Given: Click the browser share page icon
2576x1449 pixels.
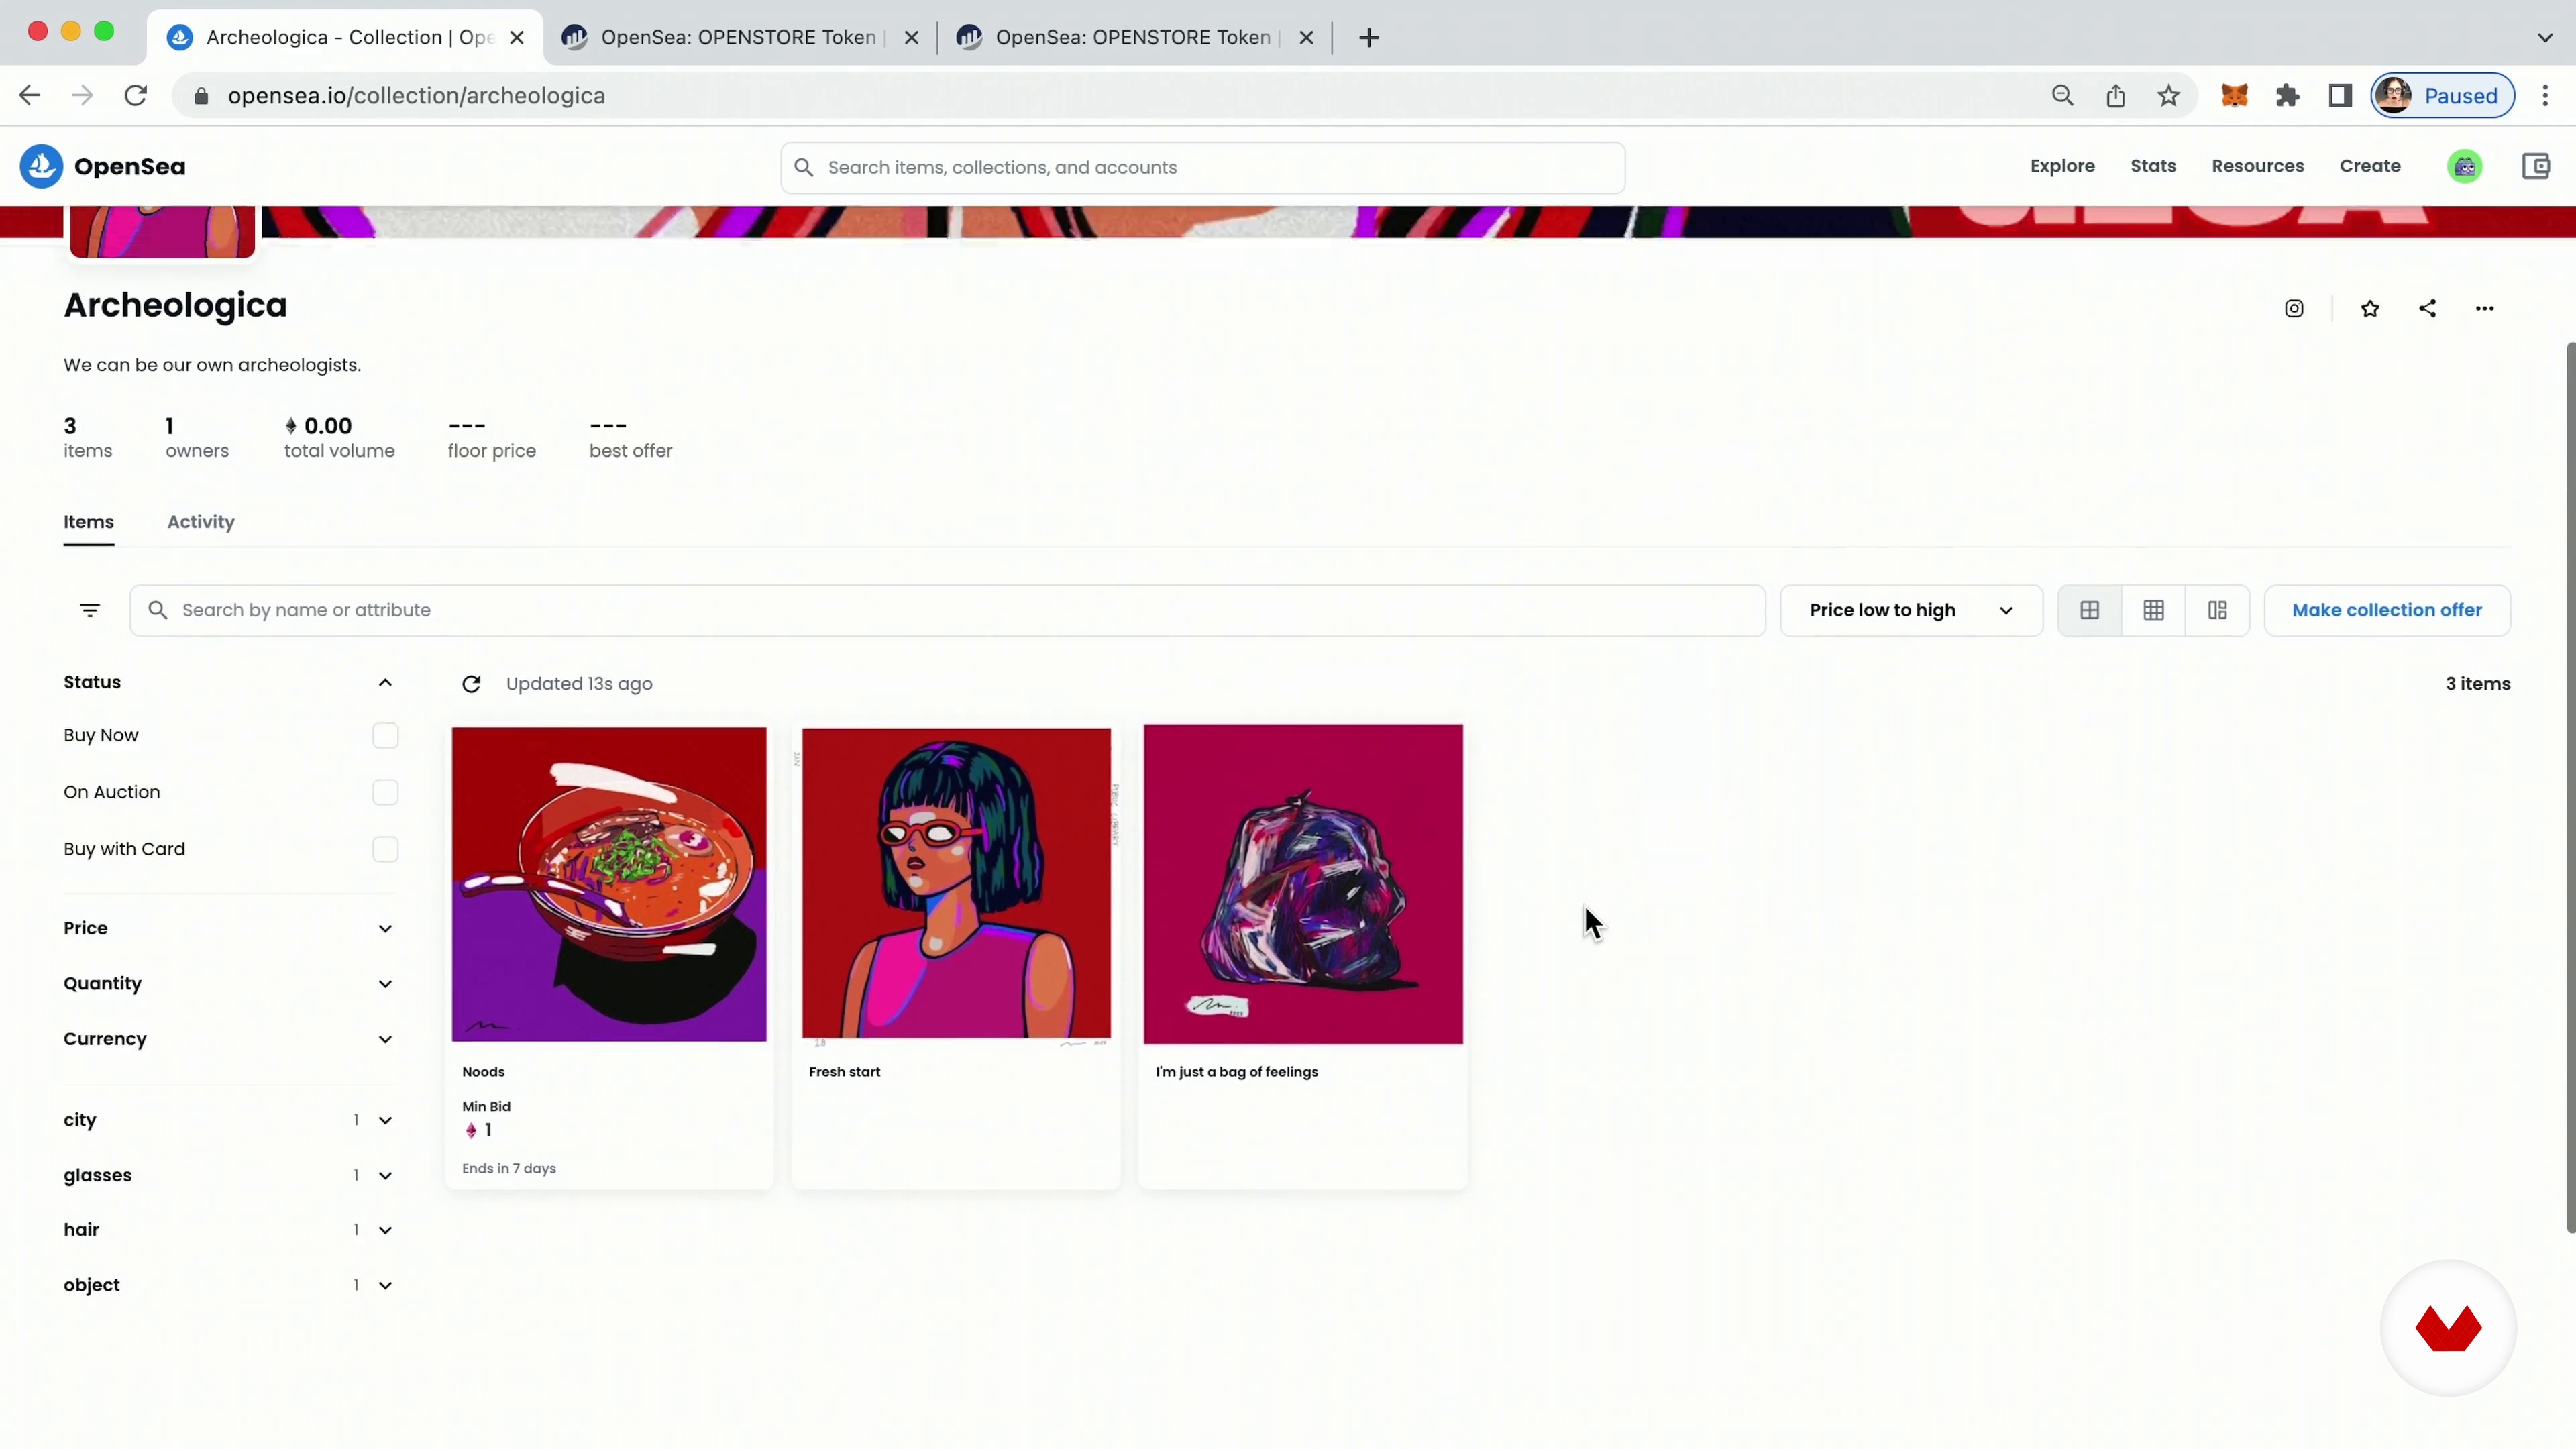Looking at the screenshot, I should [x=2115, y=96].
